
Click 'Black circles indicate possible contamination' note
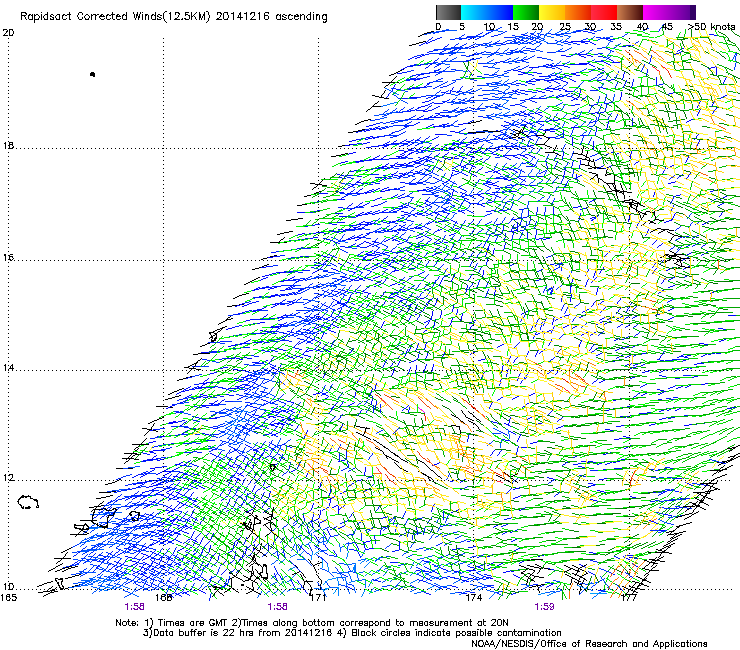(456, 633)
